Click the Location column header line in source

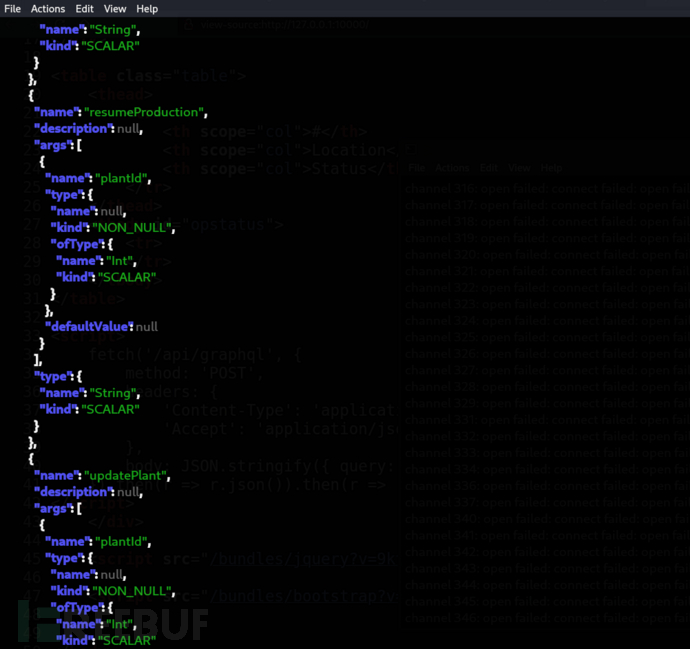[280, 150]
